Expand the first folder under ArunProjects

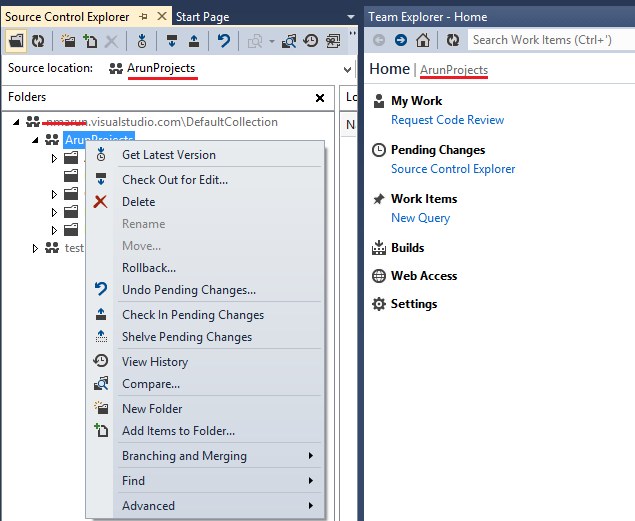54,158
